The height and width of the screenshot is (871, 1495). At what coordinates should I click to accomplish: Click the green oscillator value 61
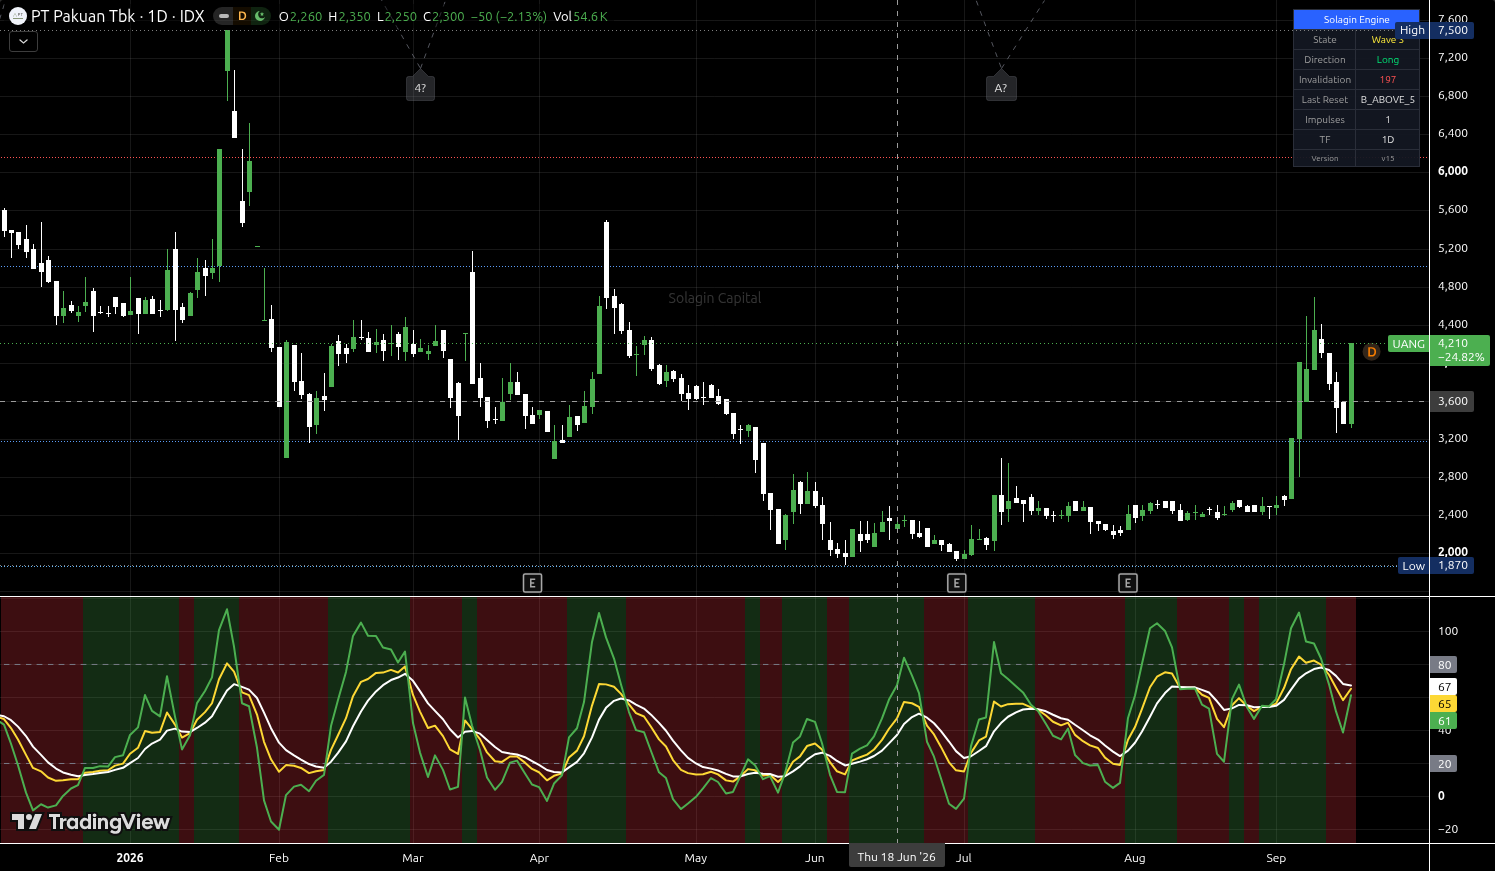click(x=1444, y=721)
